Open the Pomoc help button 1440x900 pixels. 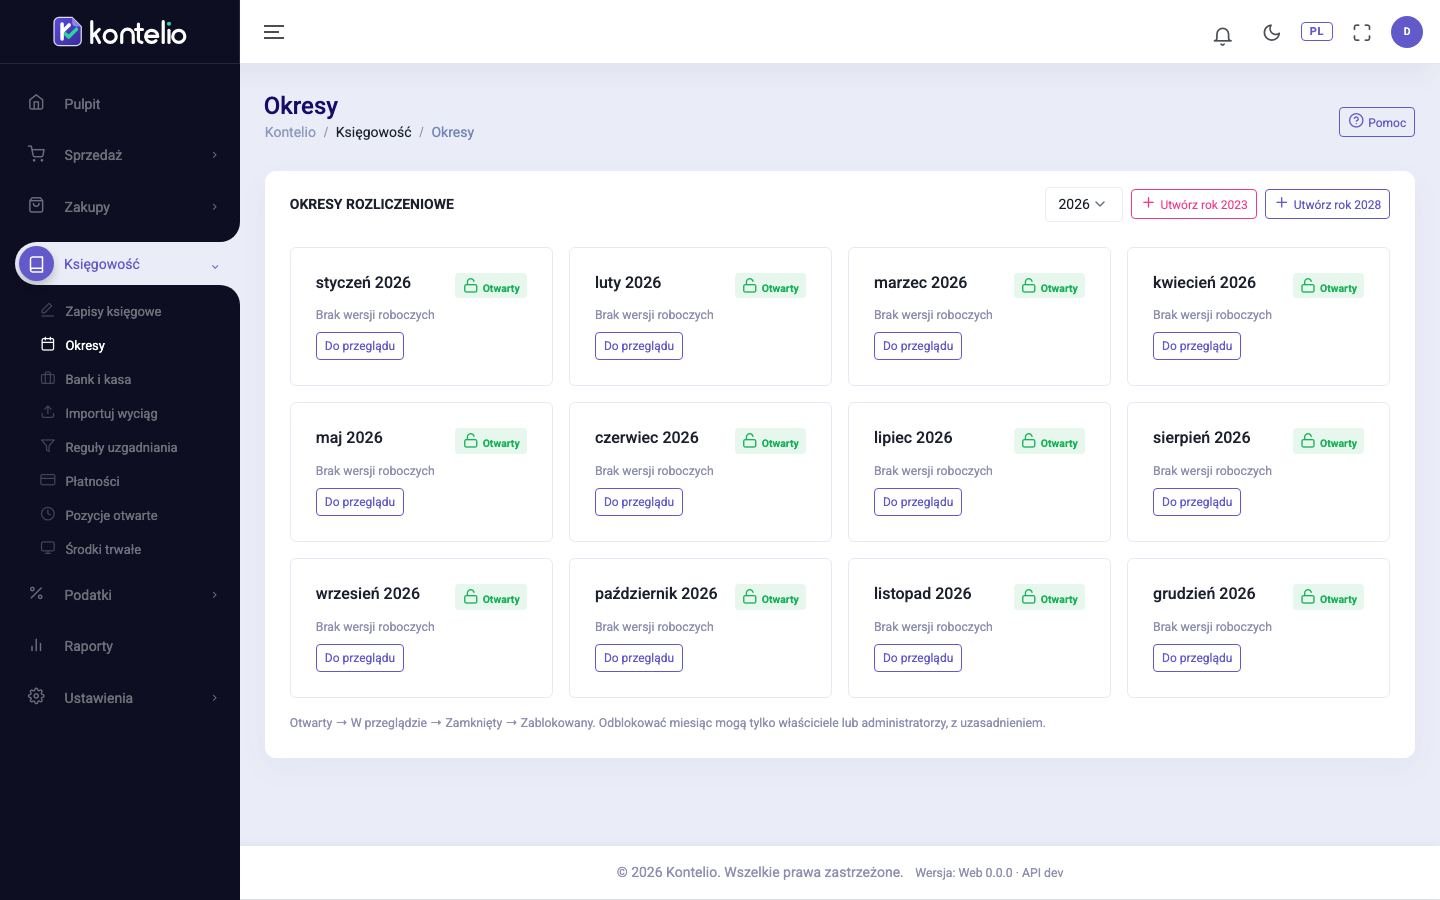coord(1377,122)
